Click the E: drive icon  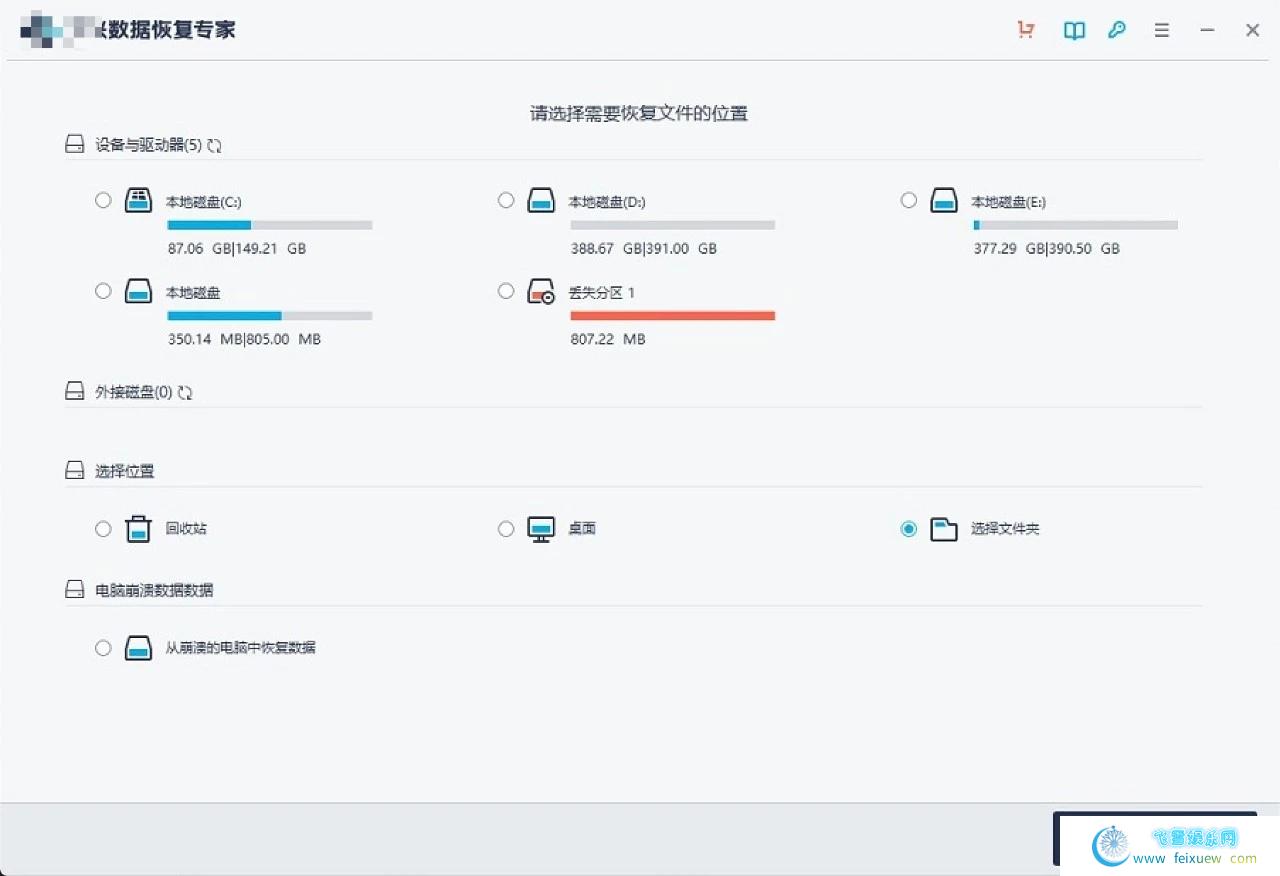(x=943, y=200)
